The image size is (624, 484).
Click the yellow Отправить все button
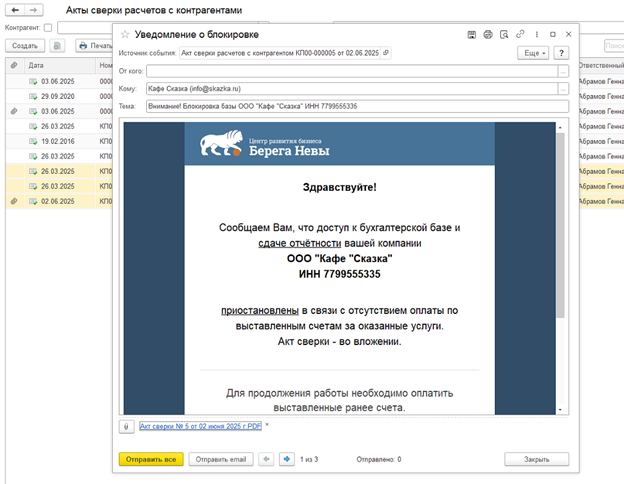151,459
